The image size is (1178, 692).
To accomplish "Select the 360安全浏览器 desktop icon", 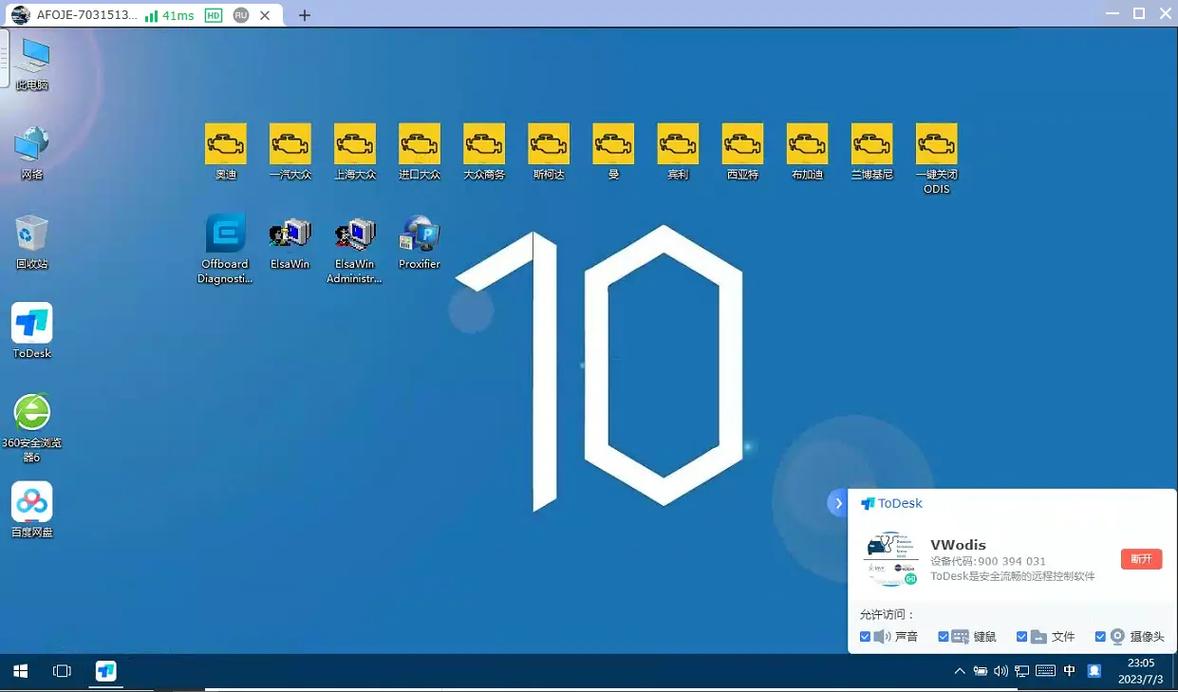I will coord(32,427).
